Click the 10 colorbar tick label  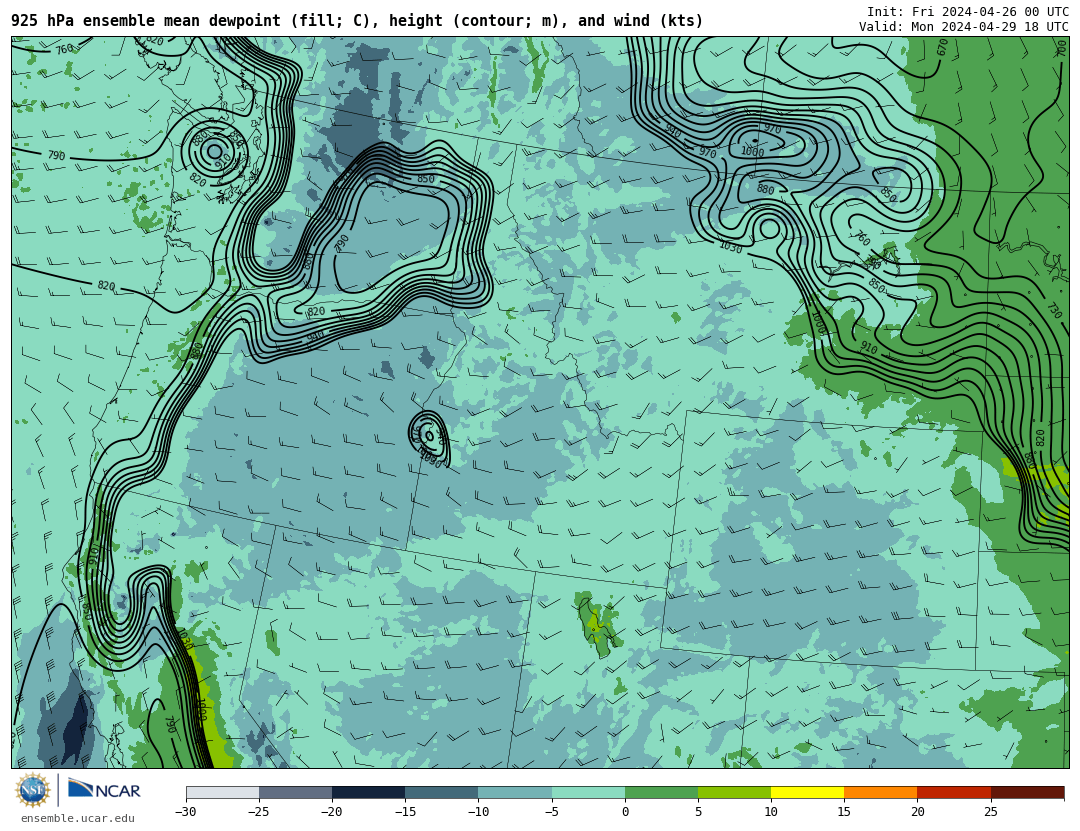tap(771, 812)
